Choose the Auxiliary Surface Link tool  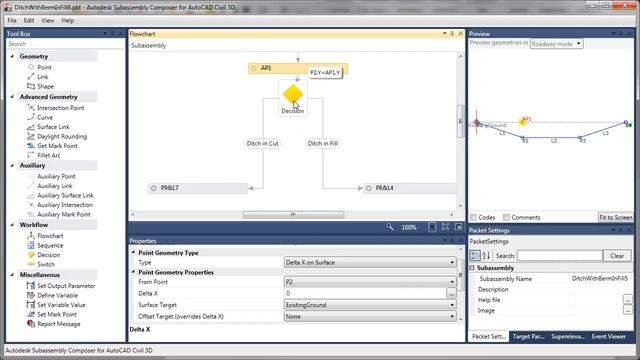pyautogui.click(x=60, y=196)
